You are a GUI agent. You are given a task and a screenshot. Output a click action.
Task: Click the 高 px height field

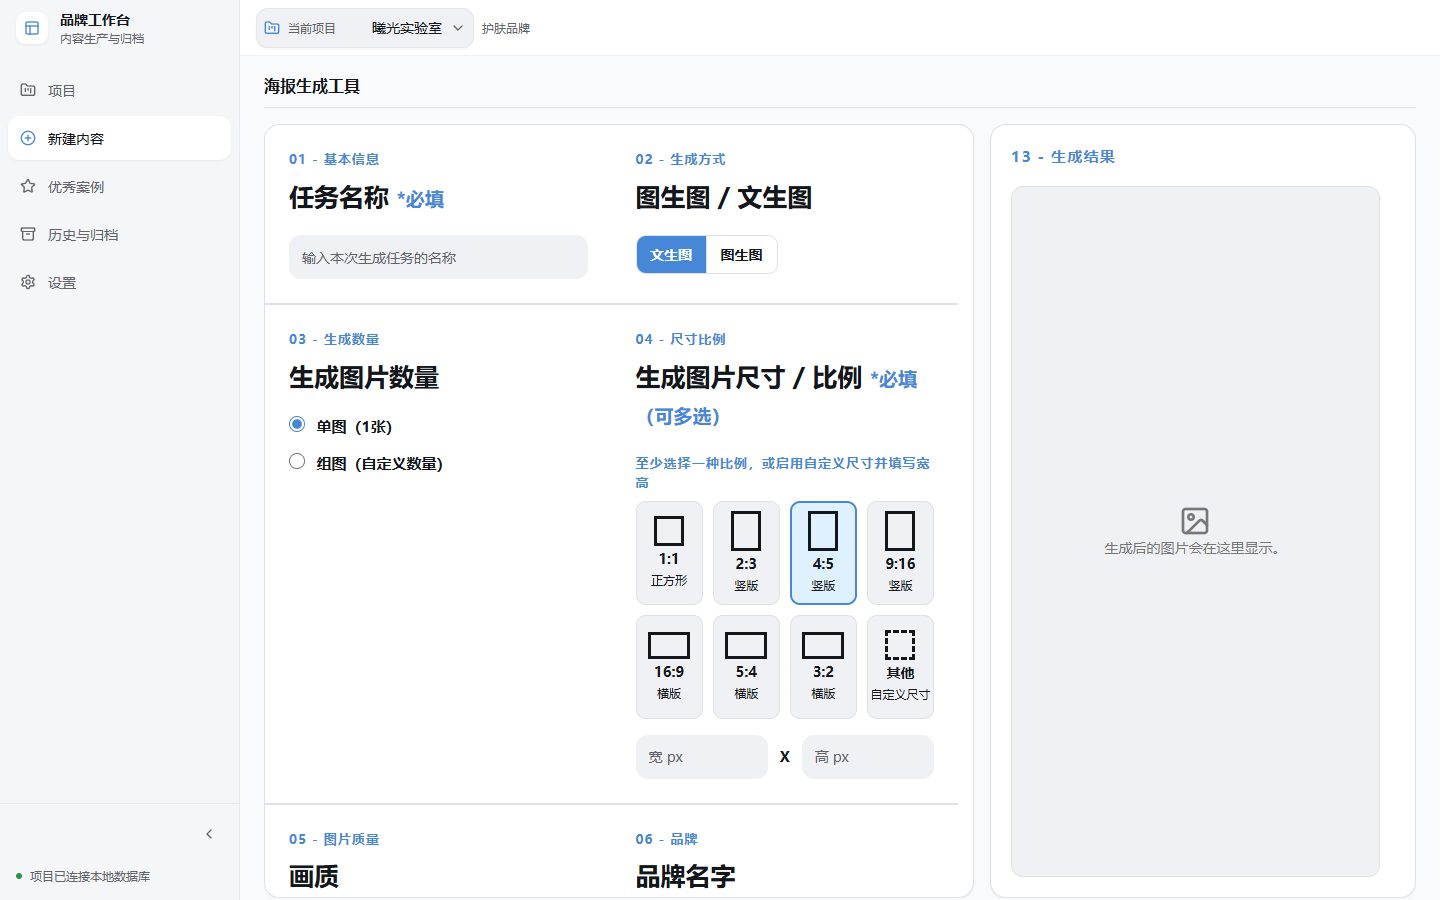point(868,757)
